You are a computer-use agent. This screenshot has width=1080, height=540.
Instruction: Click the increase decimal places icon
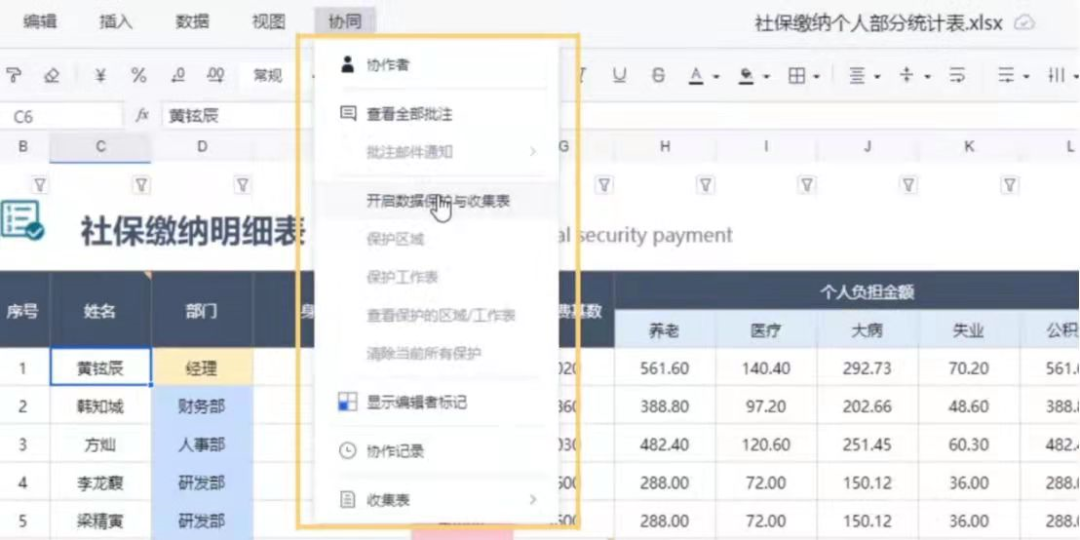[x=216, y=76]
